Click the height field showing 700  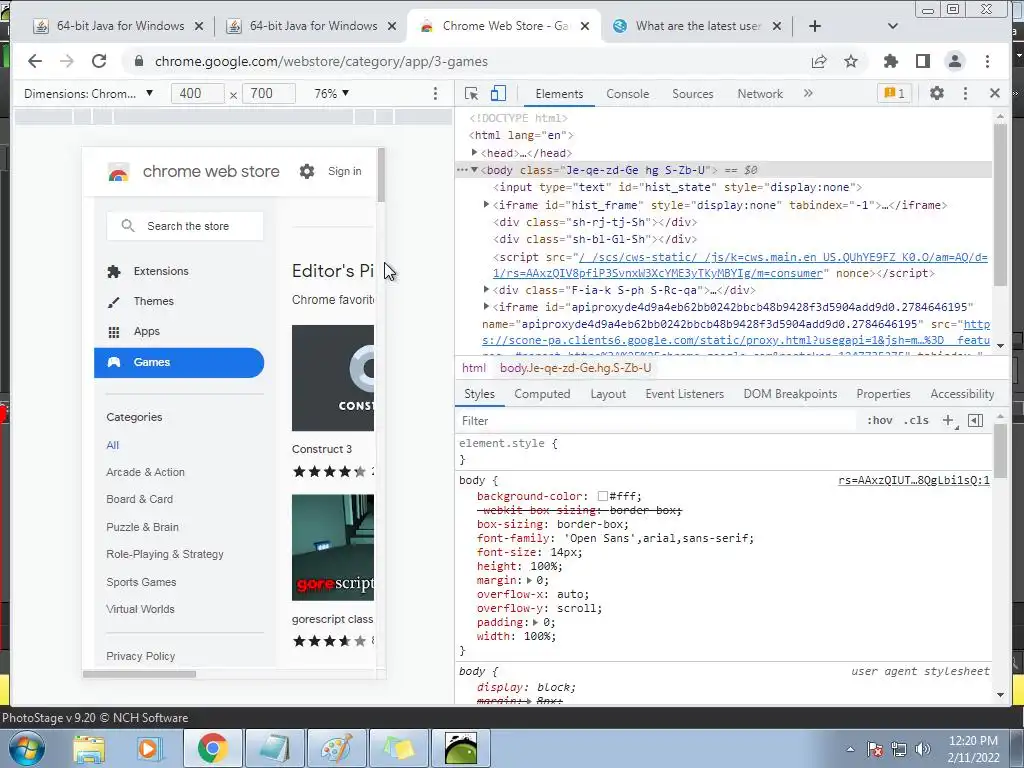[268, 93]
